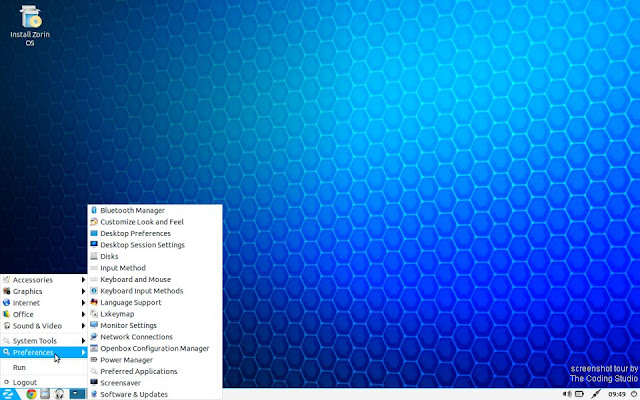The image size is (640, 400).
Task: Click the 09:49 clock
Action: pyautogui.click(x=617, y=394)
